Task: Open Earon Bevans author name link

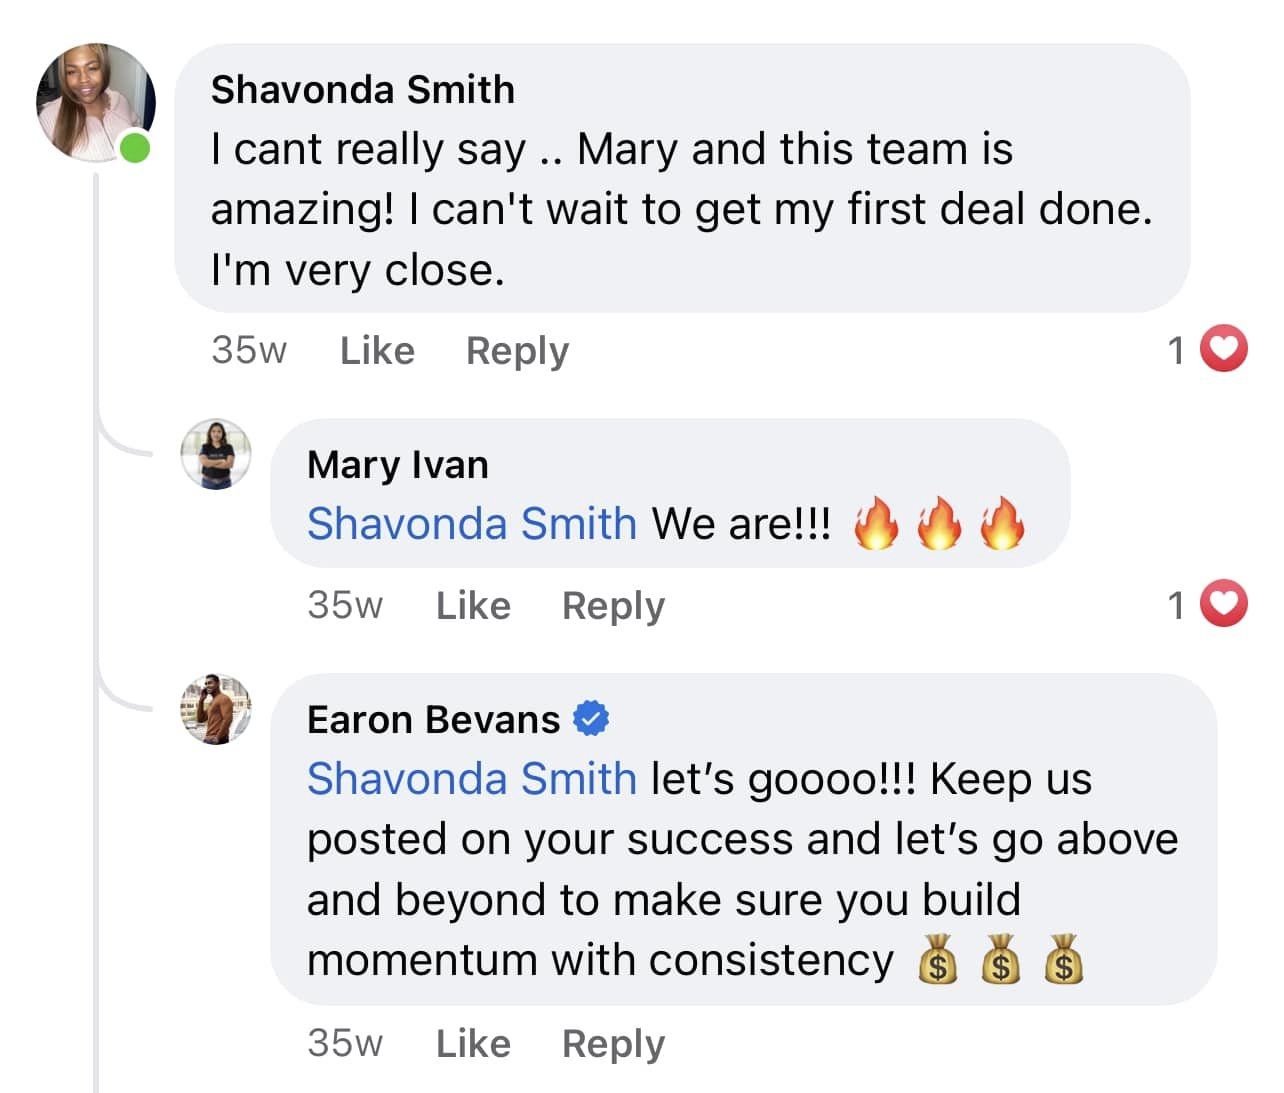Action: pyautogui.click(x=433, y=720)
